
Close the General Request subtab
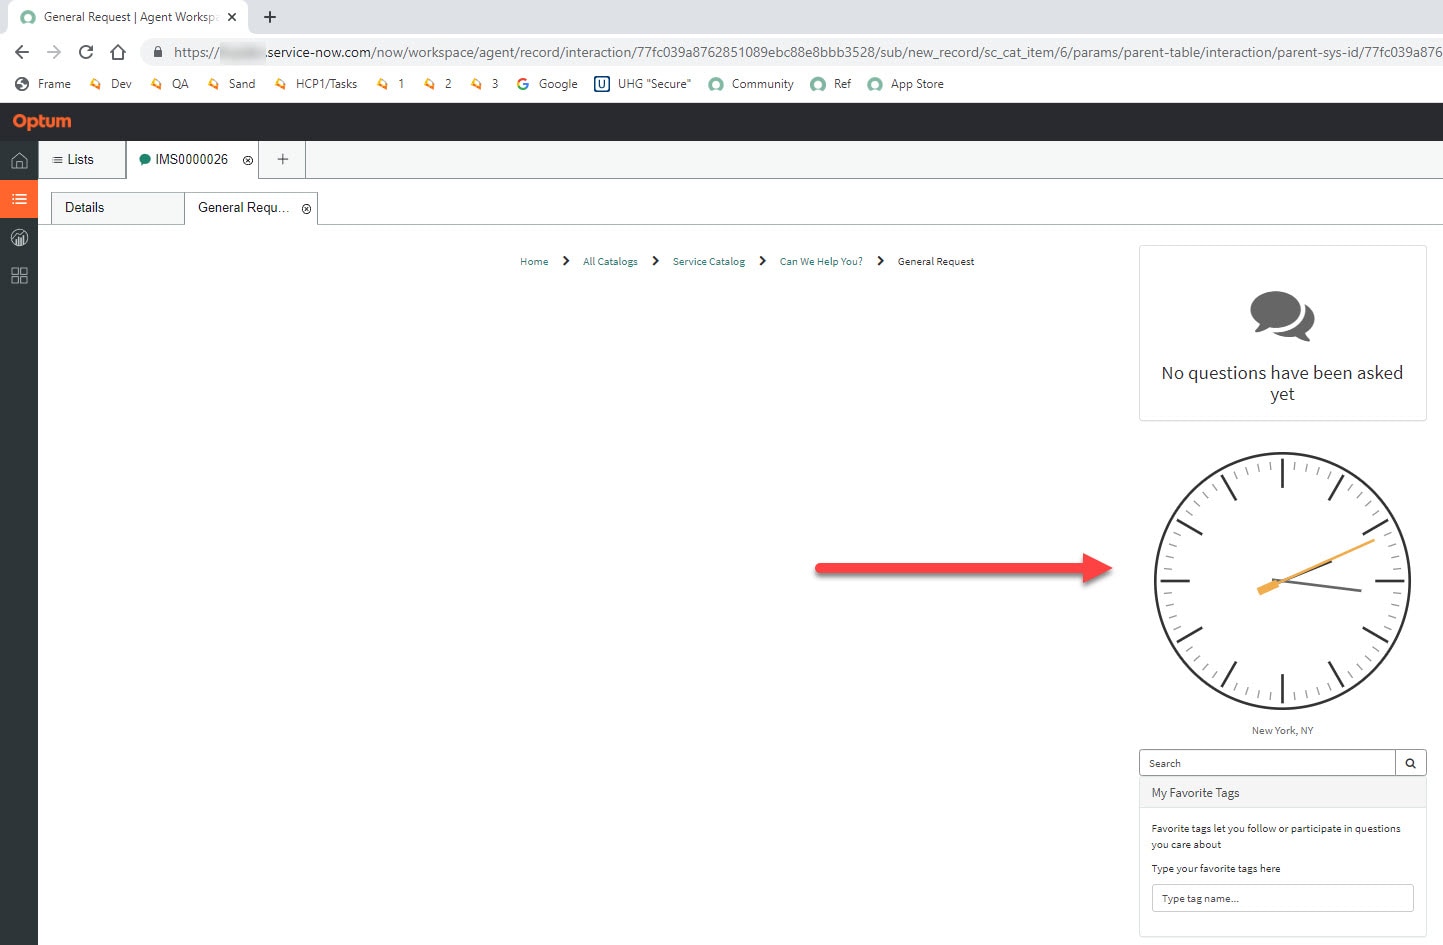coord(306,208)
